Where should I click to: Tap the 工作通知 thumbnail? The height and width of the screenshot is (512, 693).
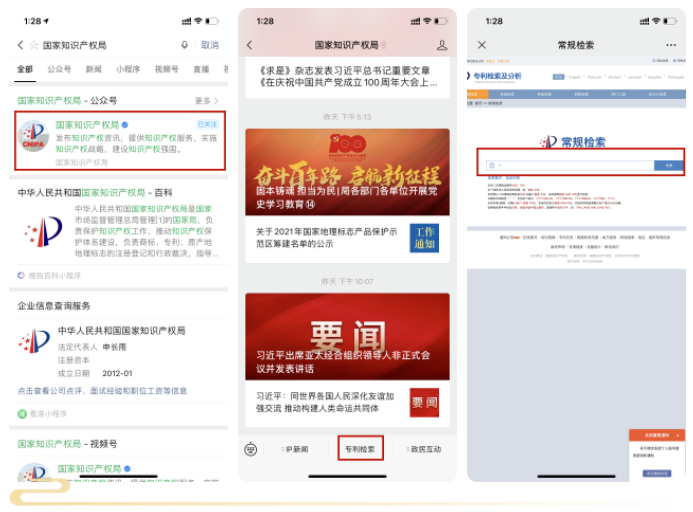coord(424,238)
